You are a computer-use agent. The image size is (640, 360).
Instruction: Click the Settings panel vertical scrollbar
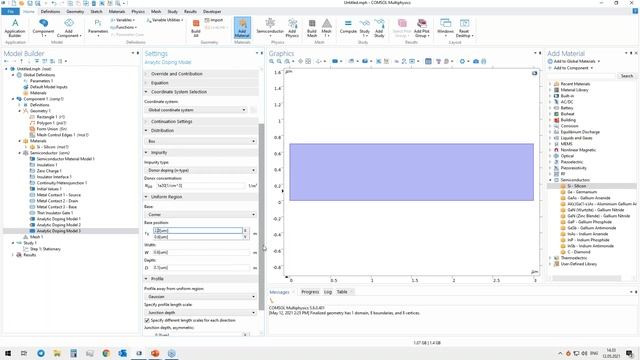click(x=262, y=216)
